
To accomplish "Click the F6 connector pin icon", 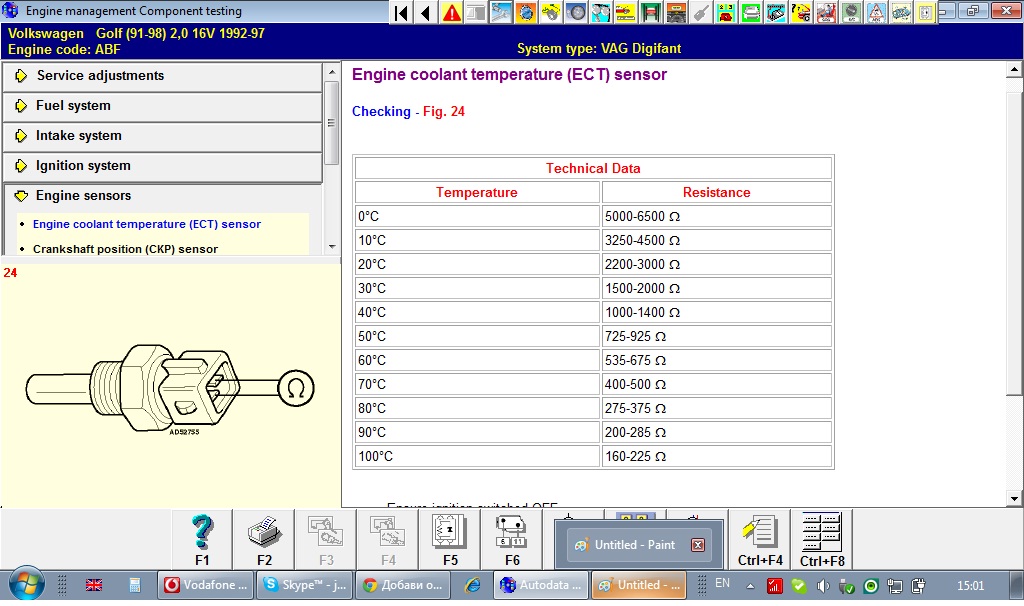I will coord(512,533).
